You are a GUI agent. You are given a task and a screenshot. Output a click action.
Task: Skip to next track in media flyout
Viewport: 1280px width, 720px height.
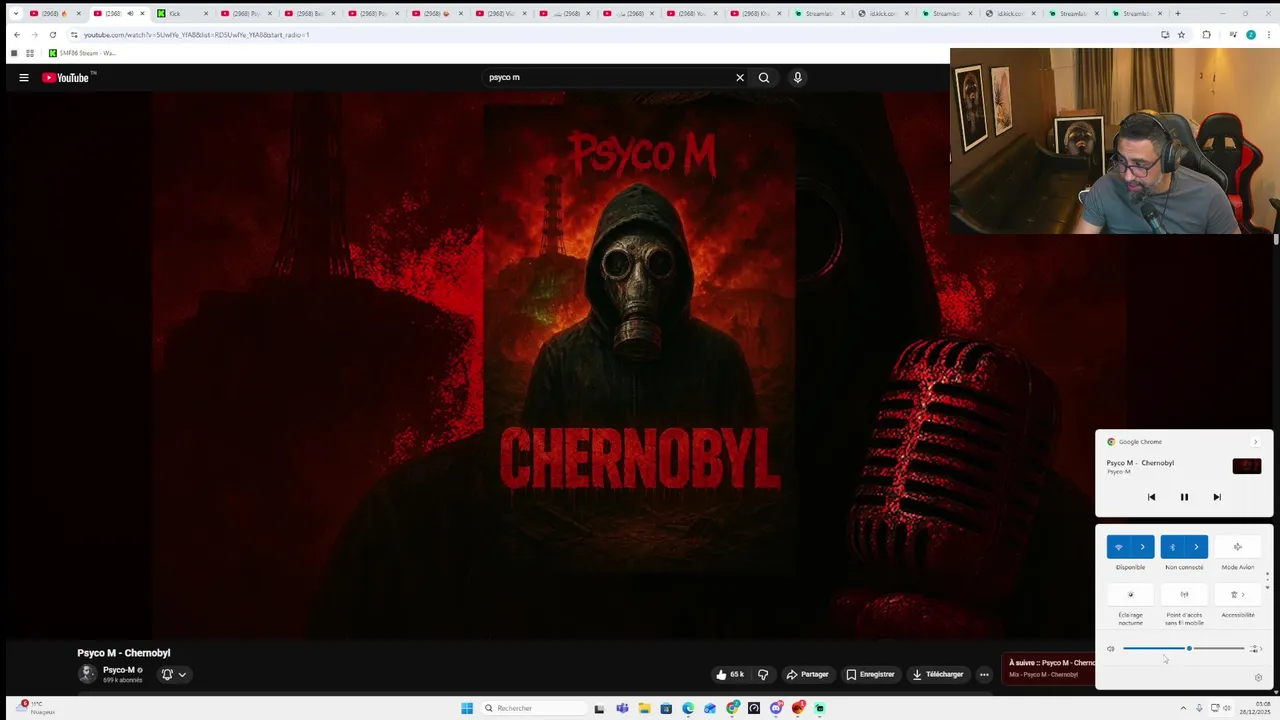(x=1217, y=497)
